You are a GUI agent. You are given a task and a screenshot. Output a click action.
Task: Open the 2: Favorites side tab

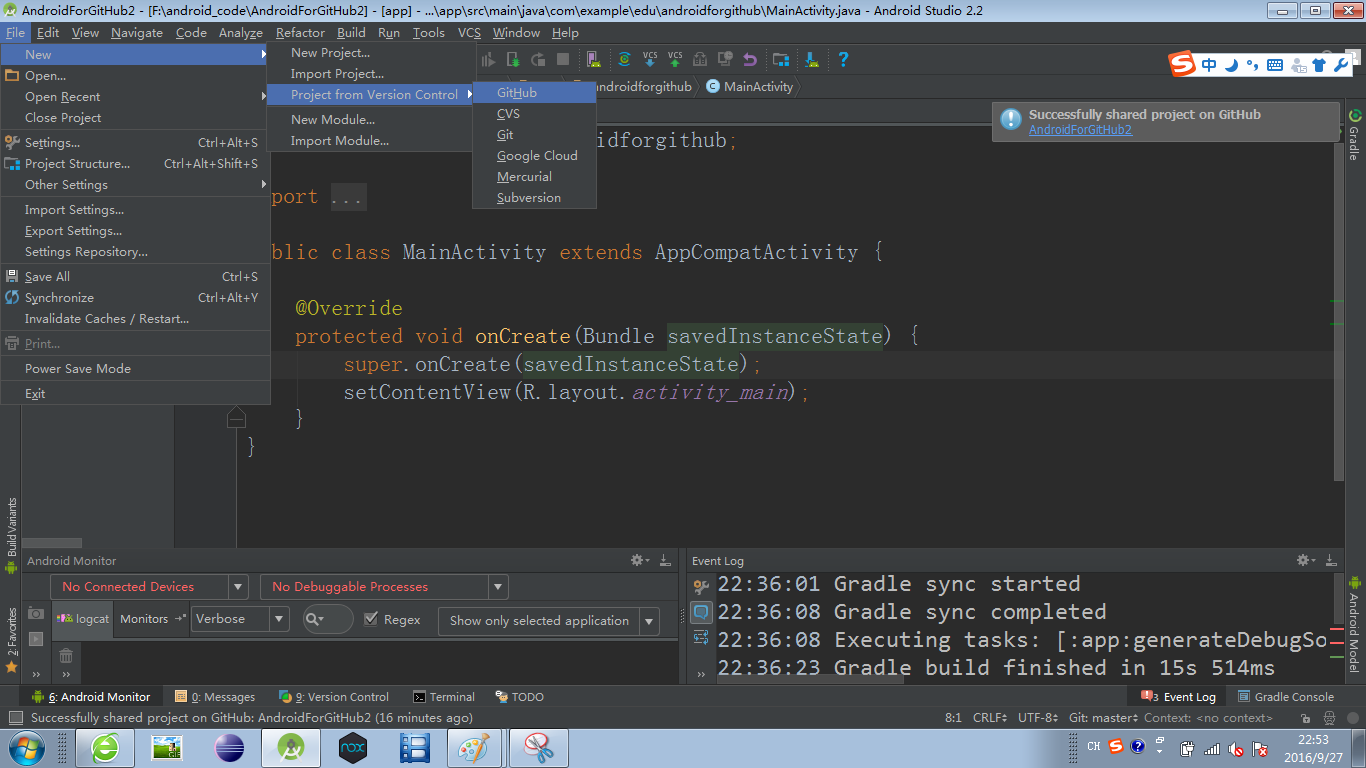click(12, 639)
